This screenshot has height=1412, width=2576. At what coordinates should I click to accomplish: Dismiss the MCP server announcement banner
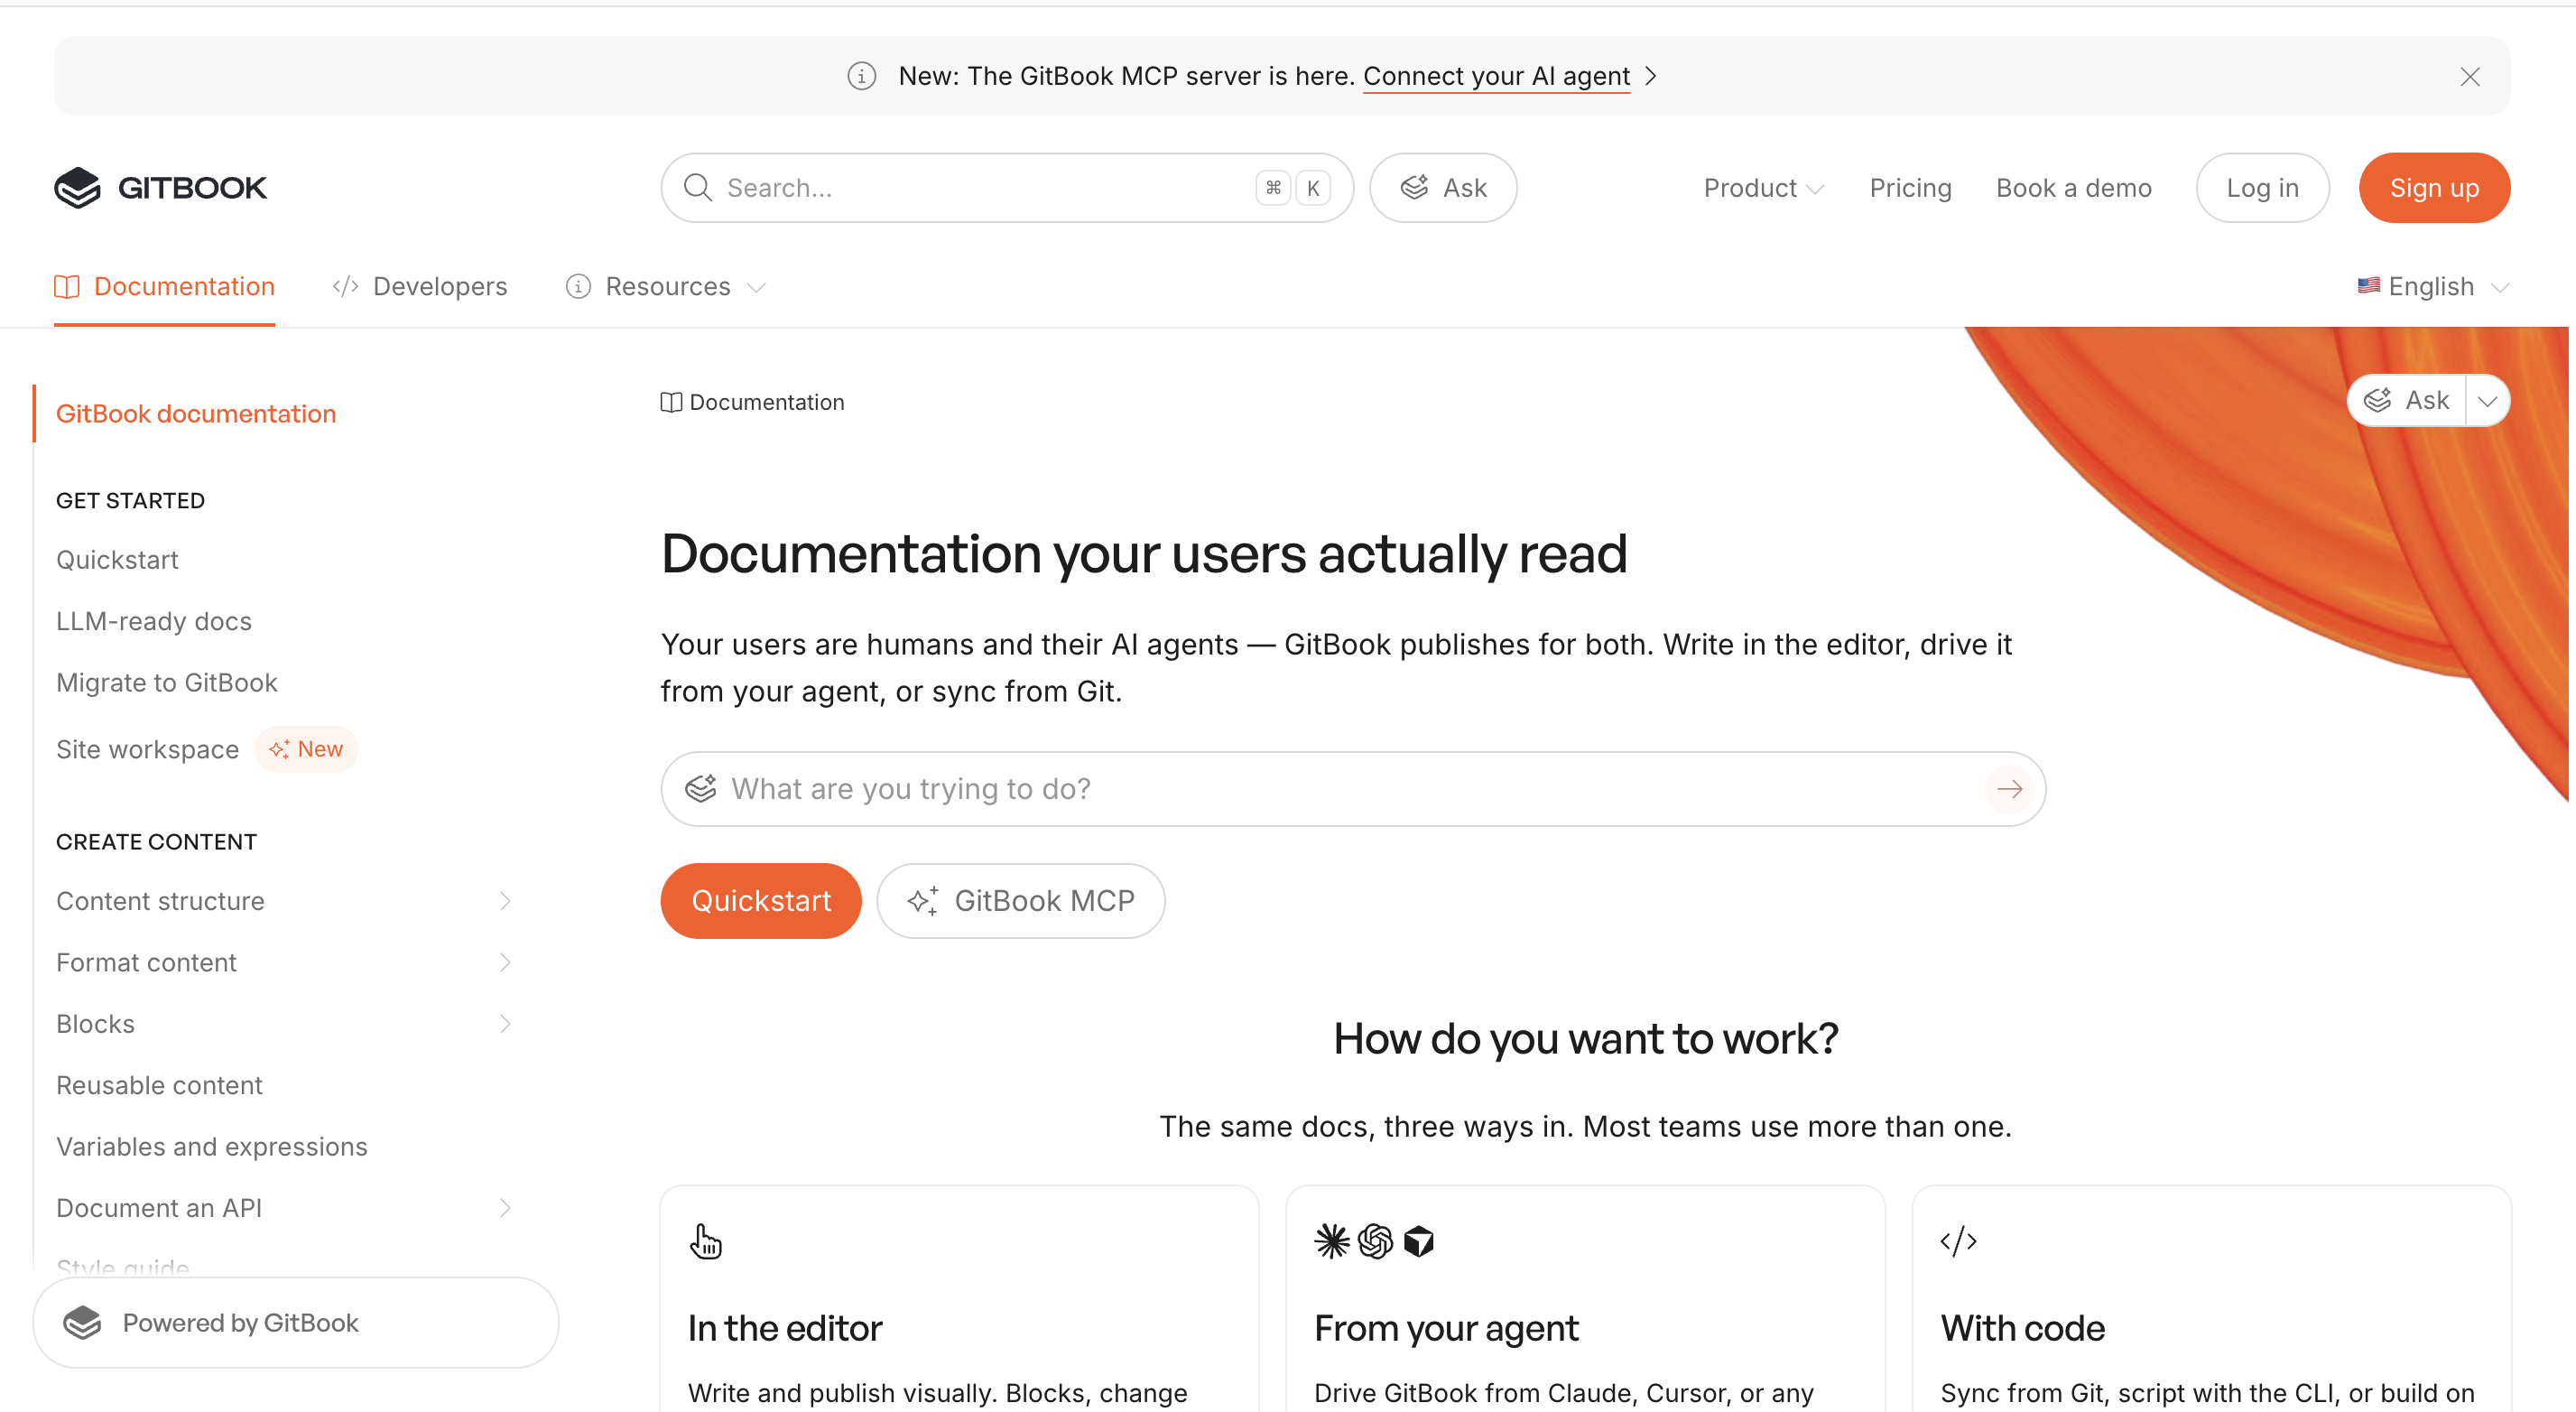point(2469,77)
